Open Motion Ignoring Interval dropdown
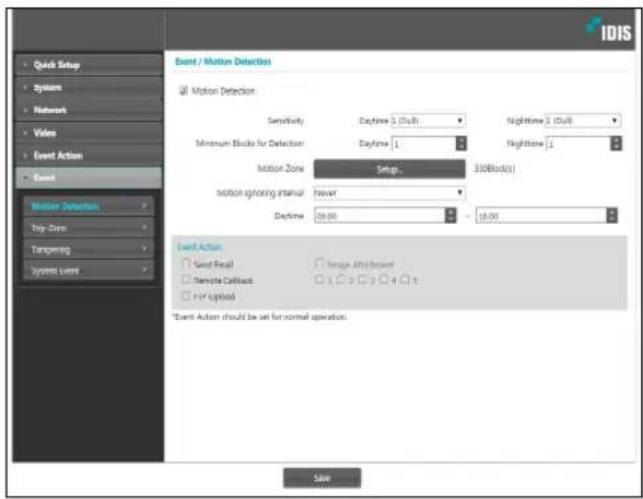Image resolution: width=643 pixels, height=499 pixels. click(x=390, y=193)
